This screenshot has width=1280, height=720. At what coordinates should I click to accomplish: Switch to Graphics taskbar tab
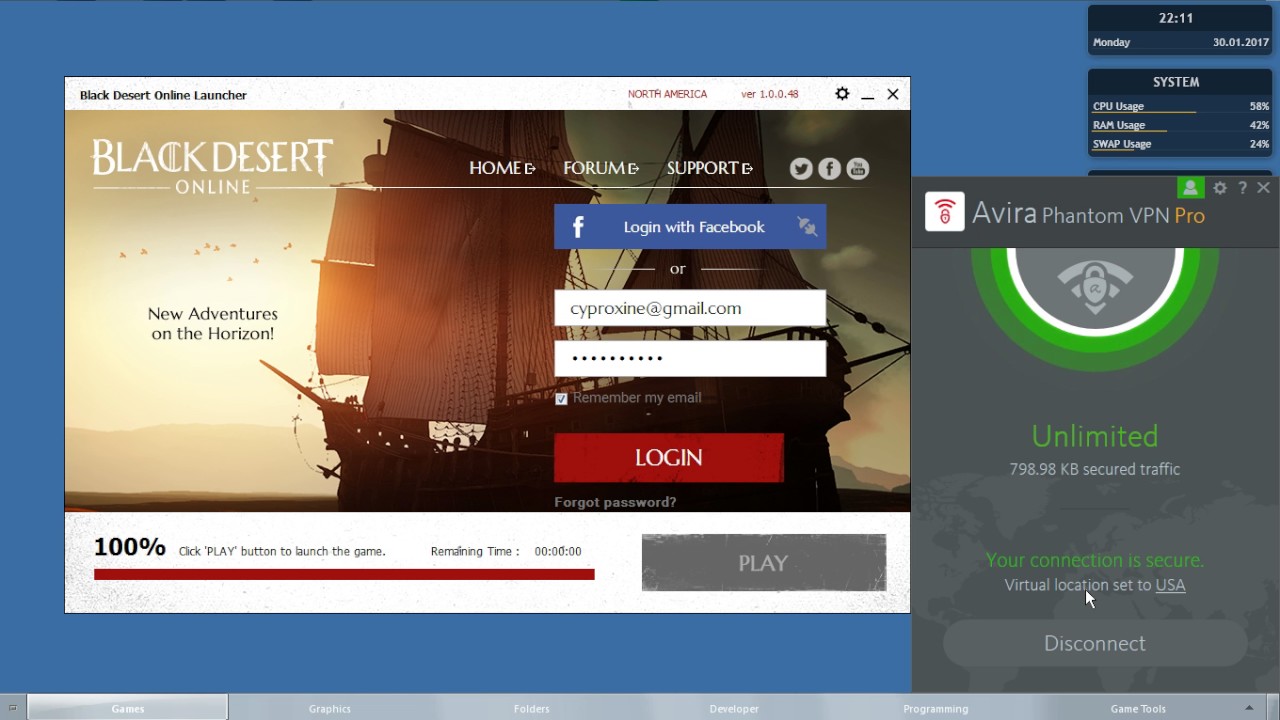(330, 708)
